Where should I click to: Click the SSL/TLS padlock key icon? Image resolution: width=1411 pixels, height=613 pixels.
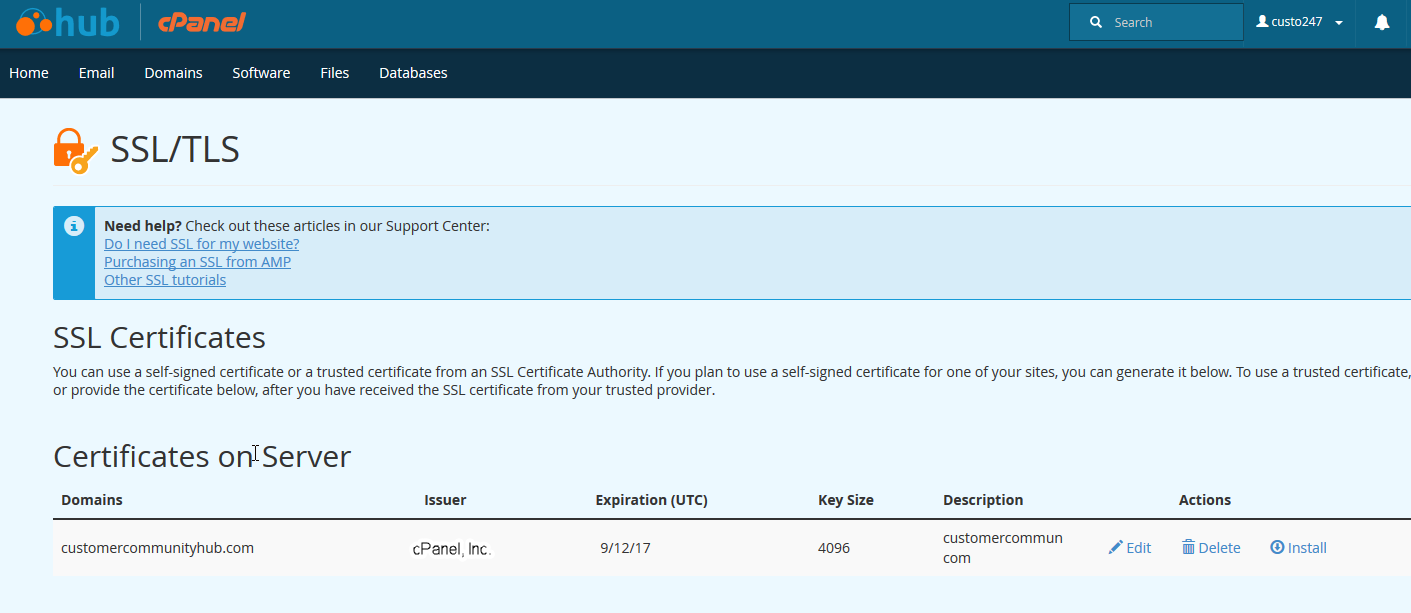click(75, 151)
